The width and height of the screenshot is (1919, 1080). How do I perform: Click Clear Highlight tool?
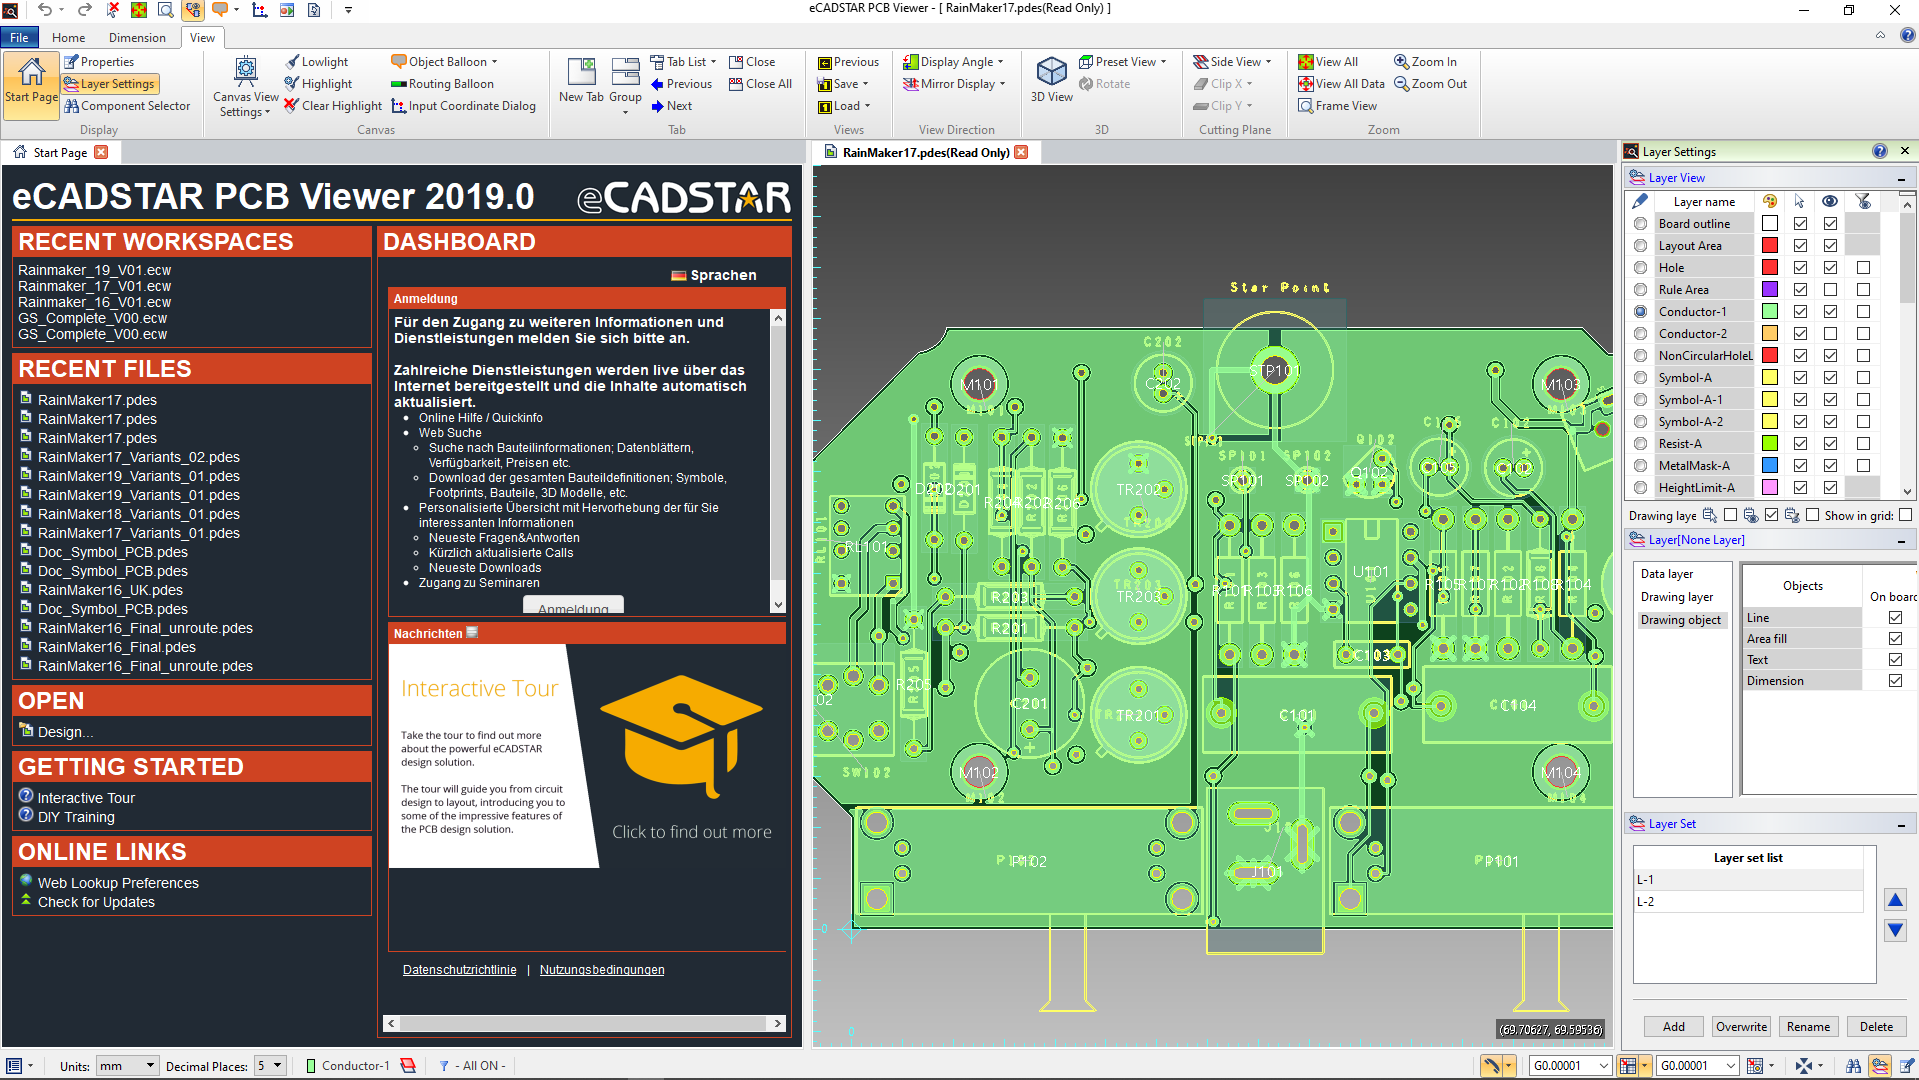point(333,106)
